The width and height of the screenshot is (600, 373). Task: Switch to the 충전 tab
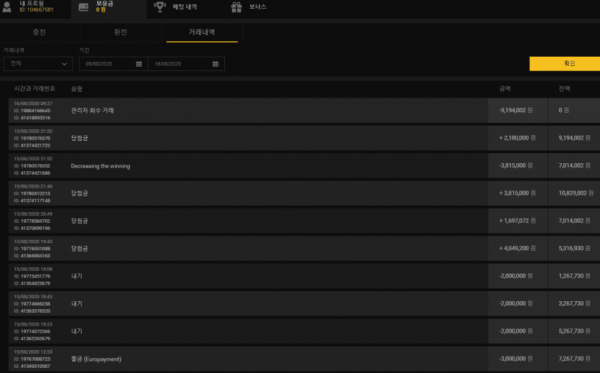[39, 32]
